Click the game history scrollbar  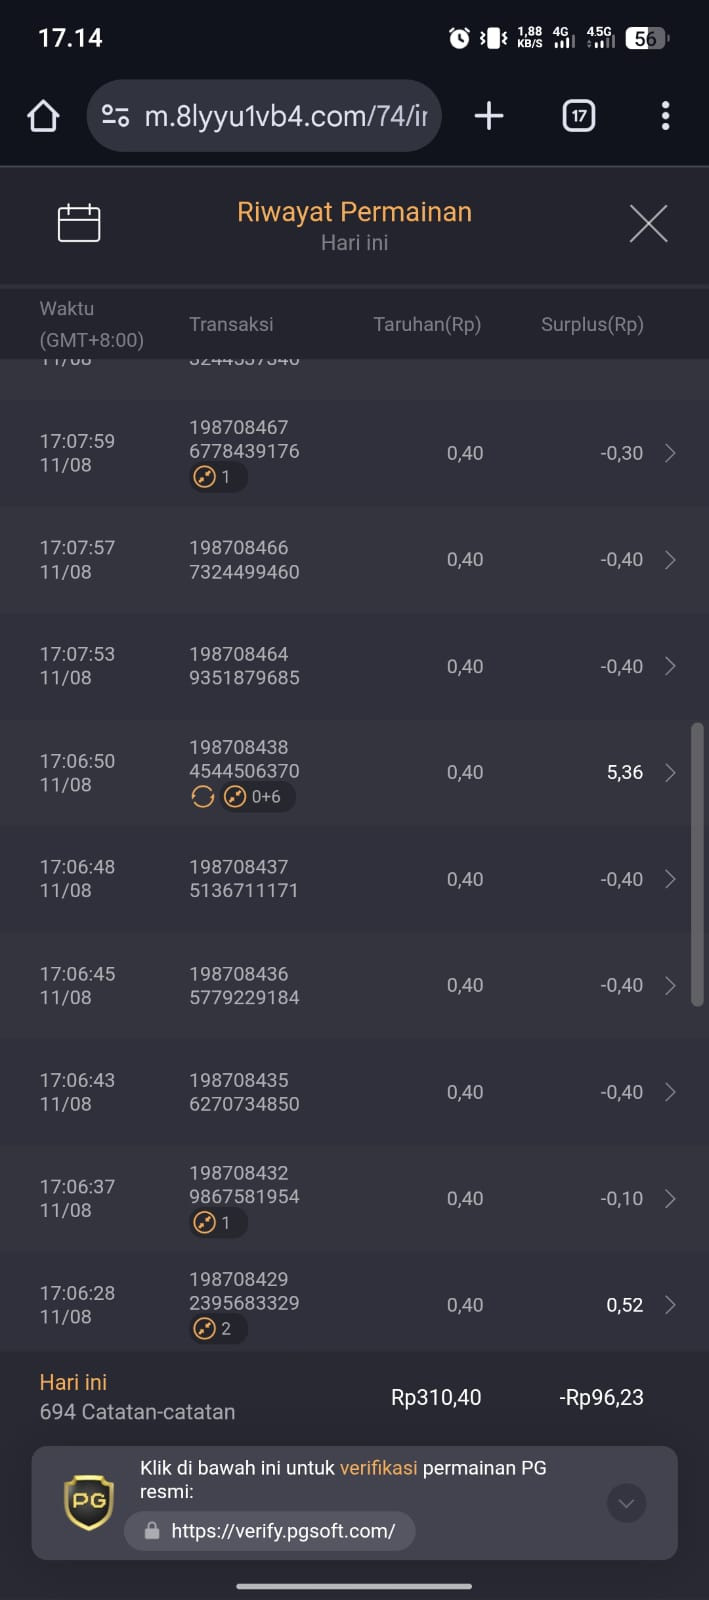click(x=697, y=864)
